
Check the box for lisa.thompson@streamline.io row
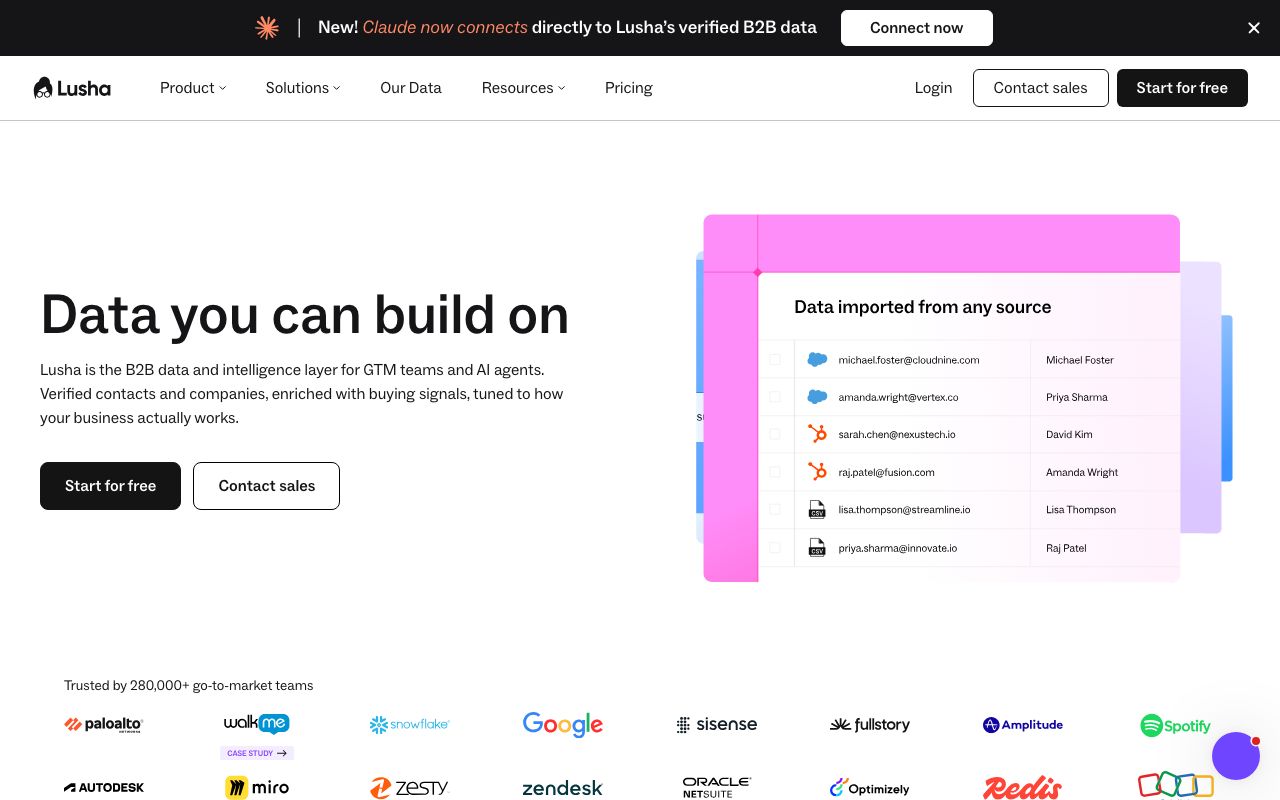click(775, 510)
